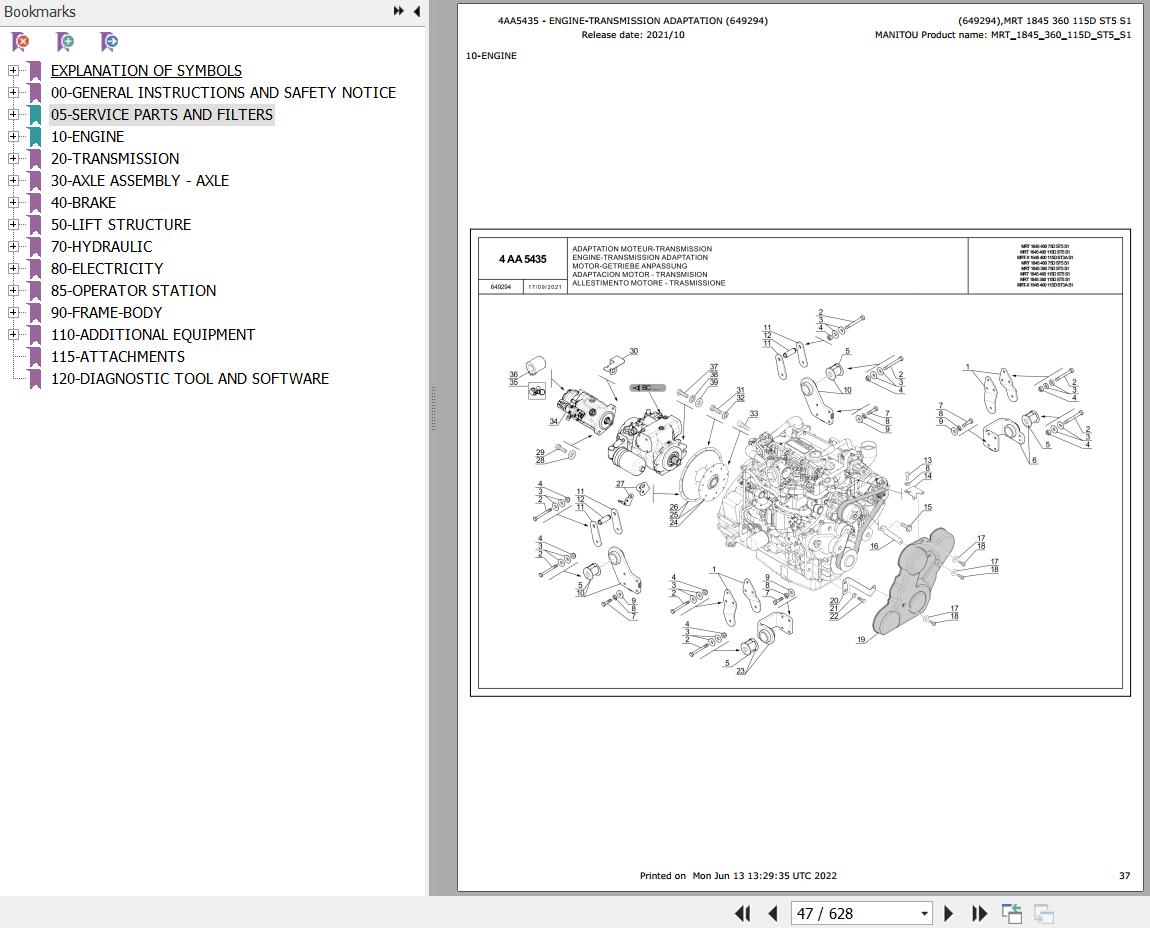
Task: Click the "10-ENGINE" section label on the page
Action: click(491, 56)
